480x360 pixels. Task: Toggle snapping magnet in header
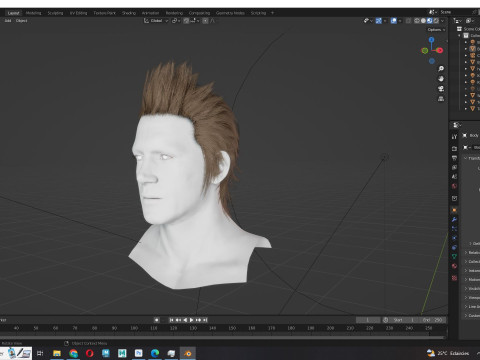coord(186,21)
